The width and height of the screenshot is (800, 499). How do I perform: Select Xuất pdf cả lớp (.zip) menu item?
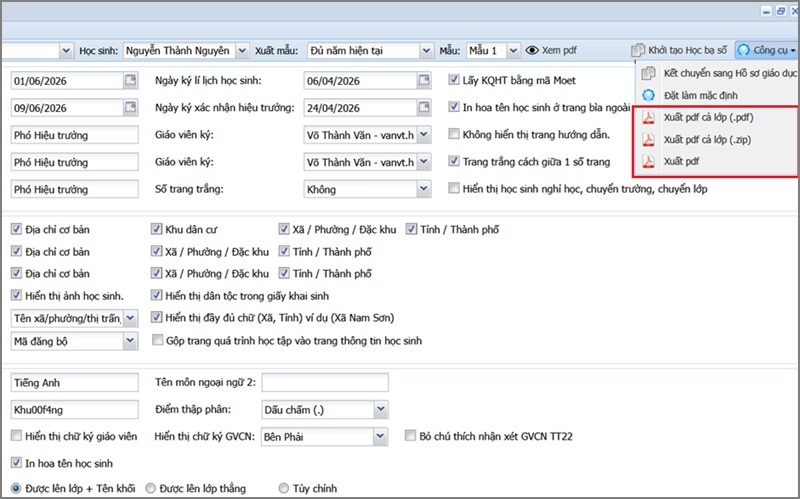click(718, 139)
